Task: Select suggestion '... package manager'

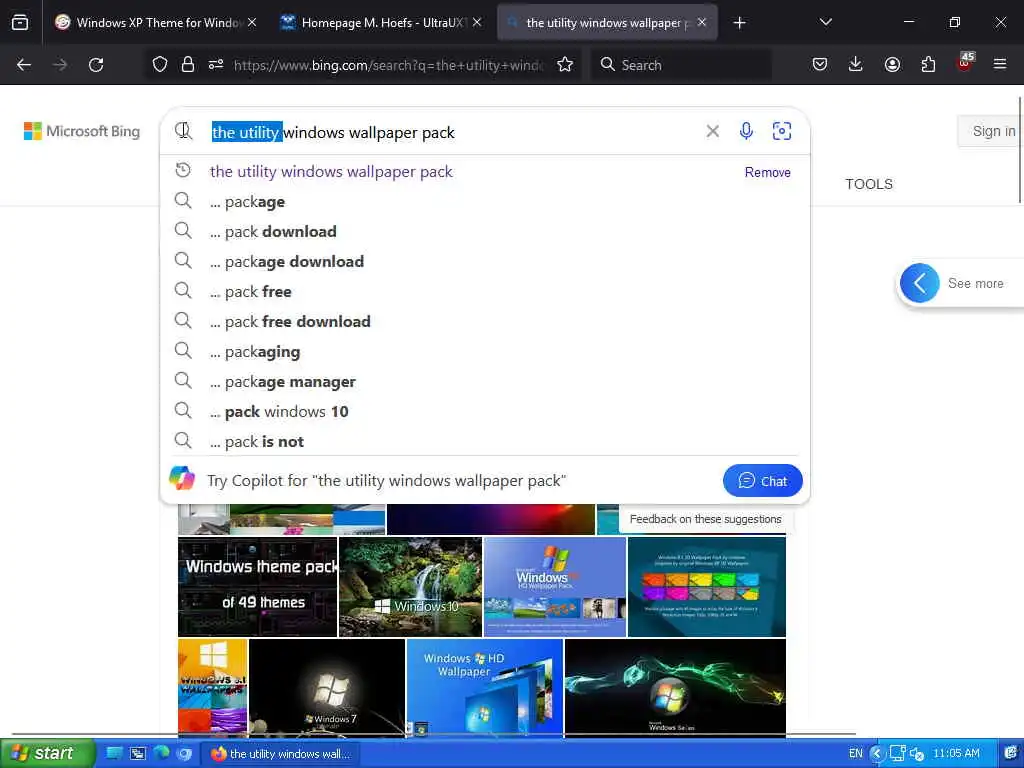Action: [485, 382]
